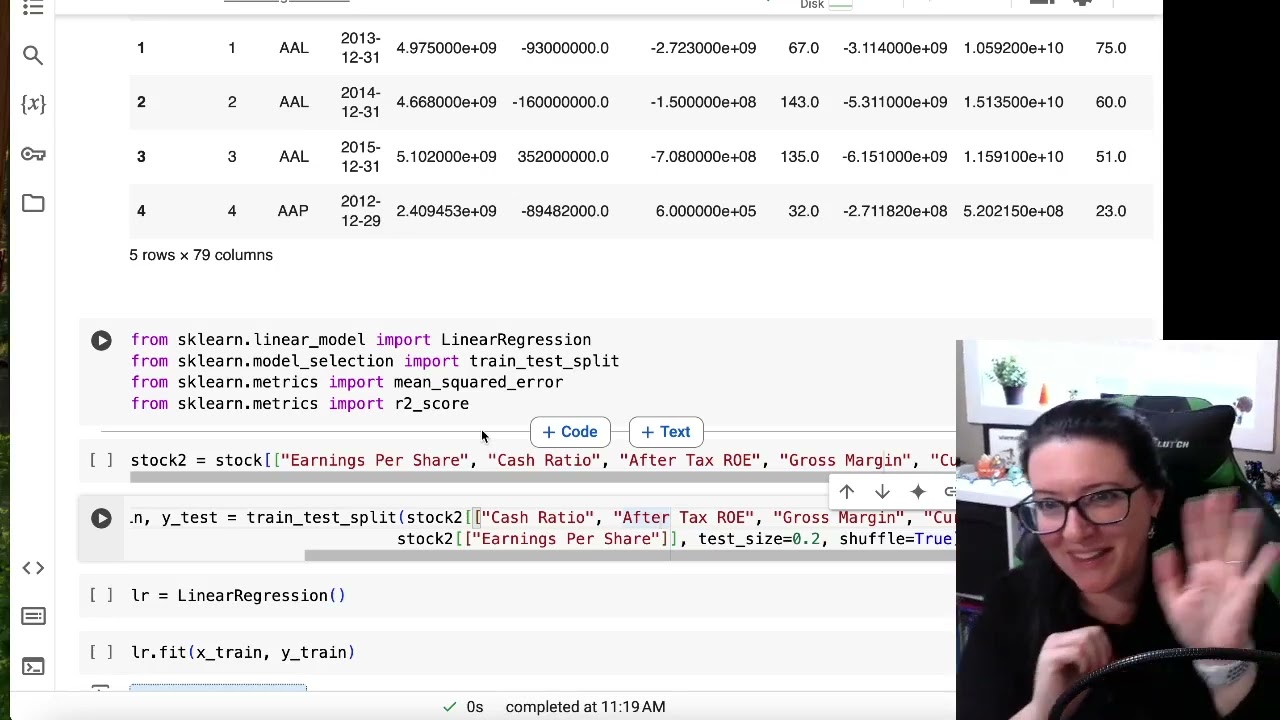1280x720 pixels.
Task: Click inside the lr = LinearRegression() code
Action: click(238, 596)
